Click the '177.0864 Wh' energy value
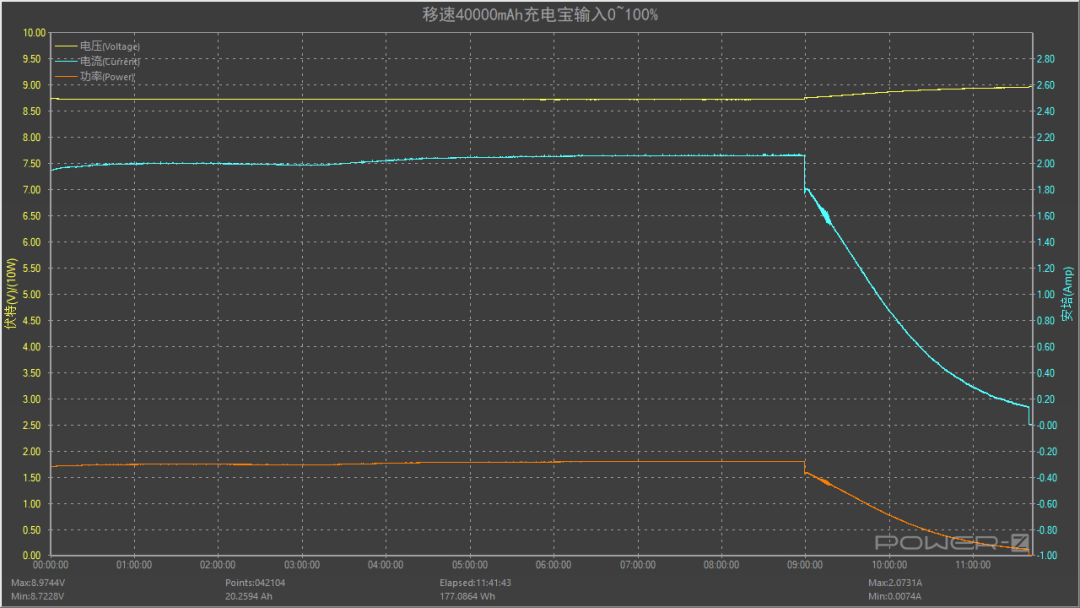This screenshot has height=608, width=1080. click(x=467, y=596)
